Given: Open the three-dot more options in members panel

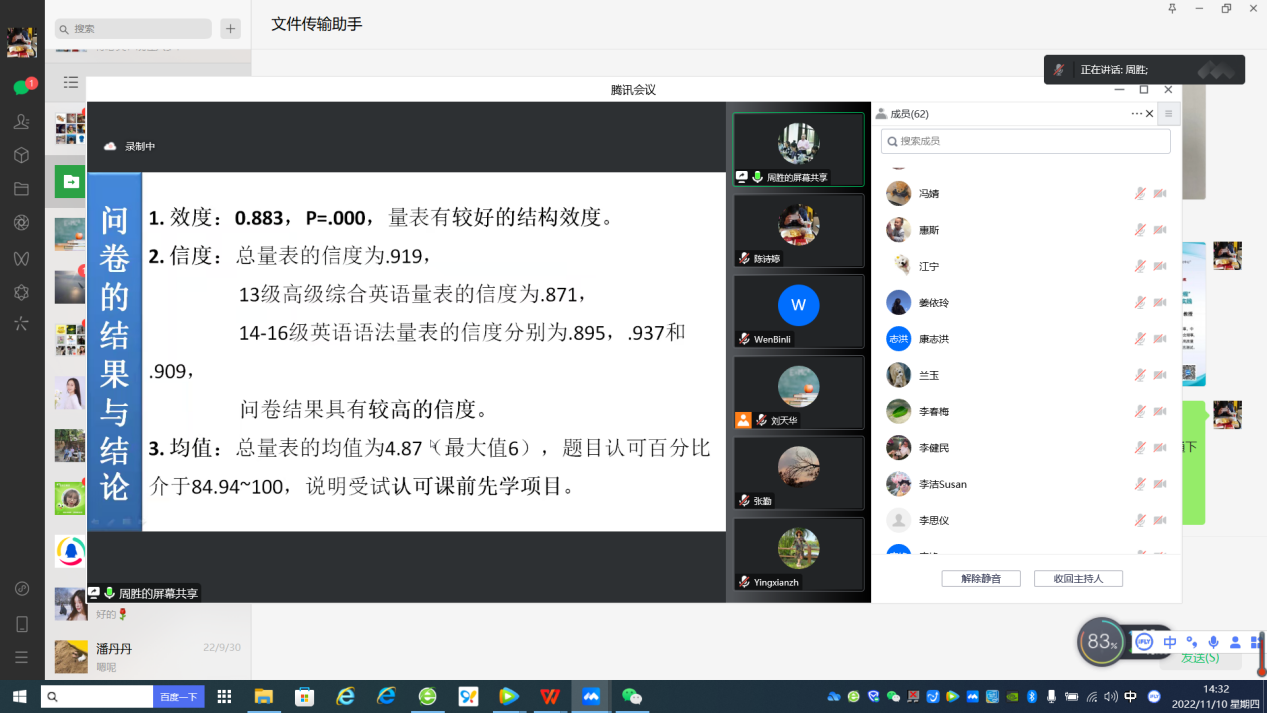Looking at the screenshot, I should point(1136,114).
